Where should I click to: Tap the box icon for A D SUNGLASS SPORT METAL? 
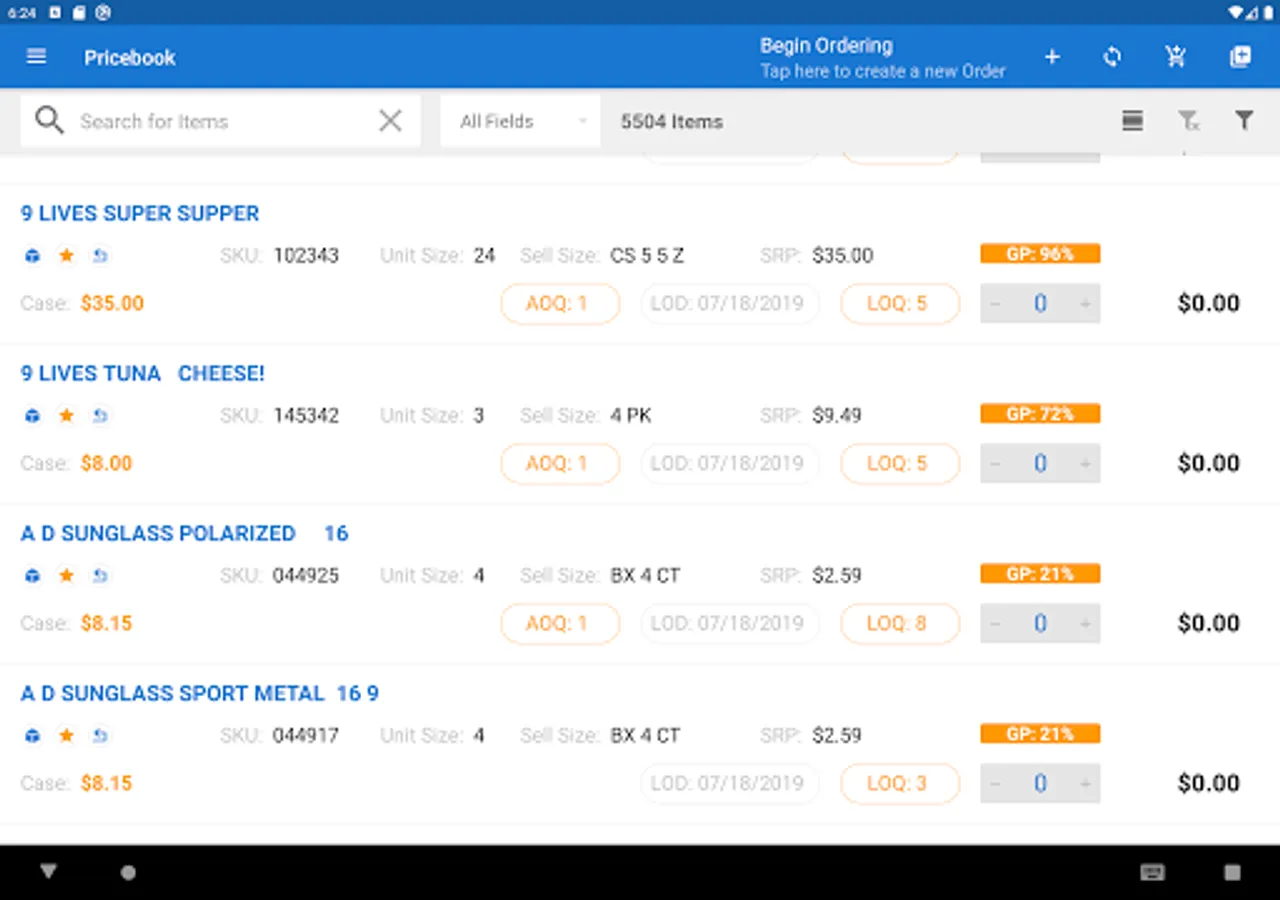33,736
